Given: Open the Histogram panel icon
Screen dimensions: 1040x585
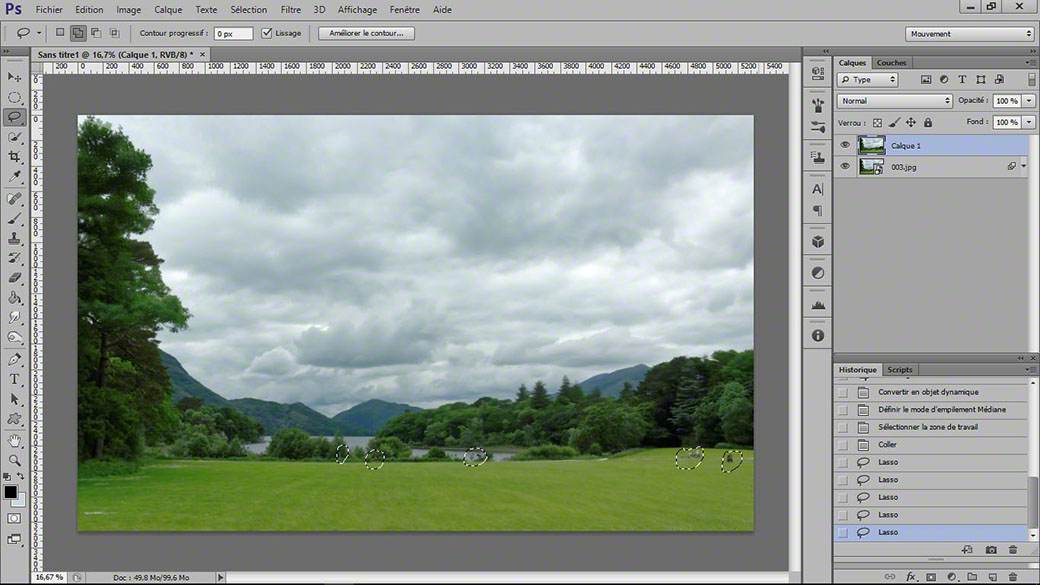Looking at the screenshot, I should [x=818, y=304].
